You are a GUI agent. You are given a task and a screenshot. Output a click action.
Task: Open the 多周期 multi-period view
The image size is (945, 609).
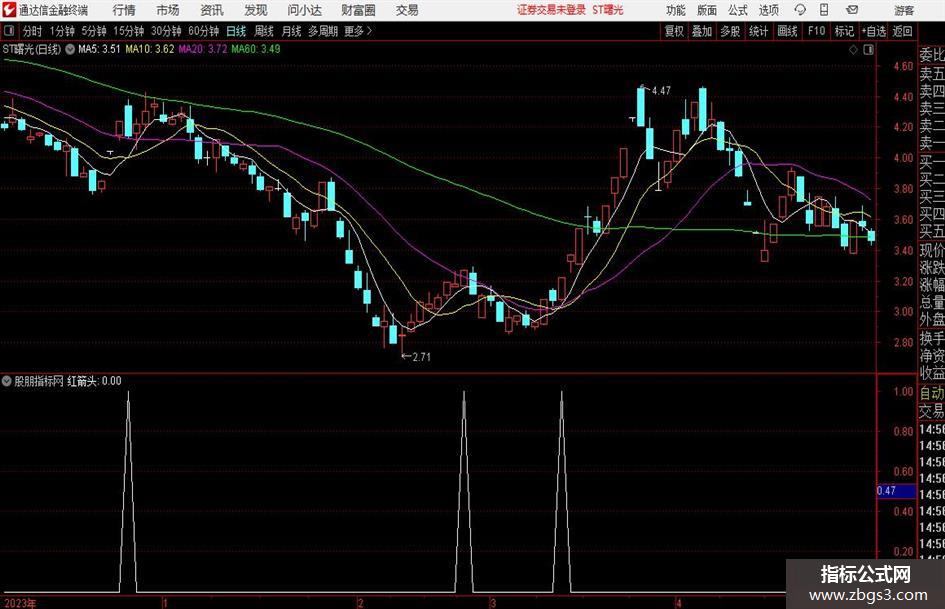coord(323,31)
